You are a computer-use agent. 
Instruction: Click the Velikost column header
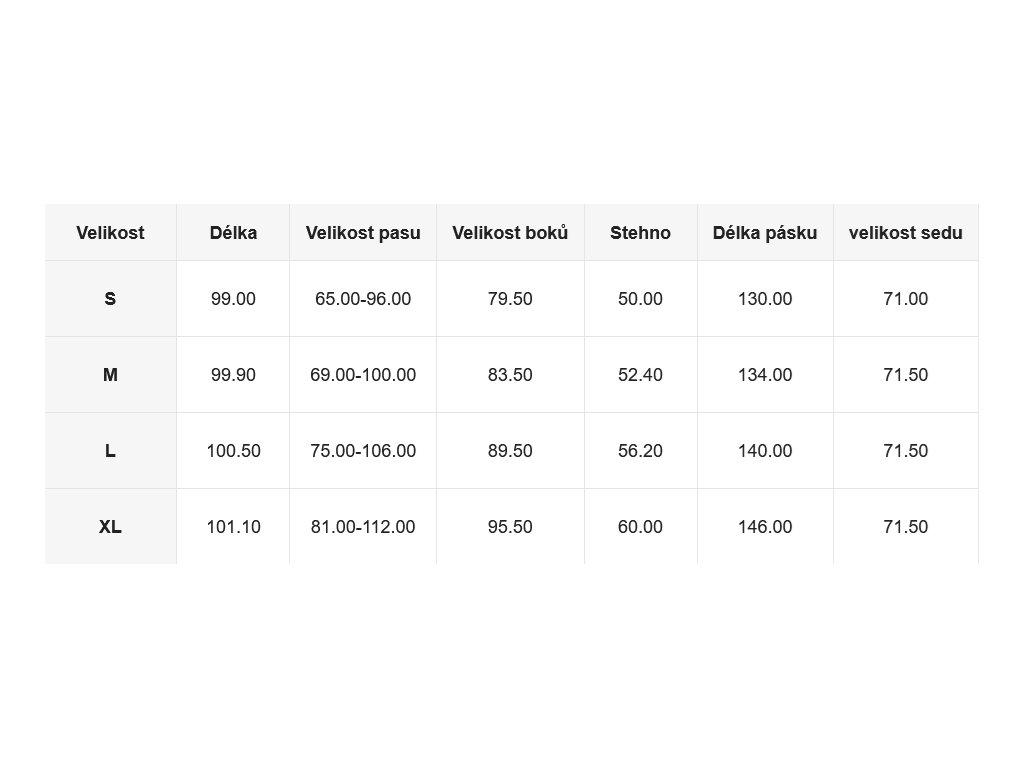(x=110, y=232)
